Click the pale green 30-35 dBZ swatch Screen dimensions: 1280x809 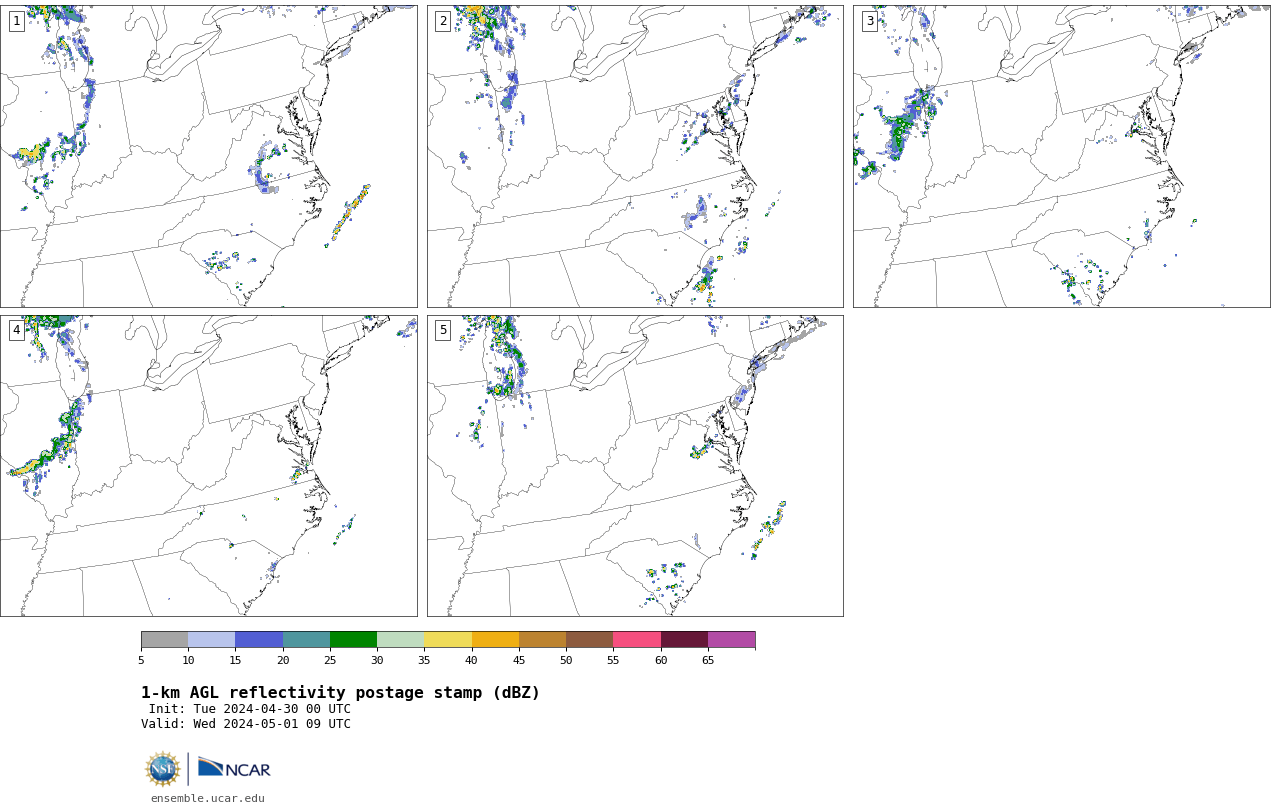(401, 640)
